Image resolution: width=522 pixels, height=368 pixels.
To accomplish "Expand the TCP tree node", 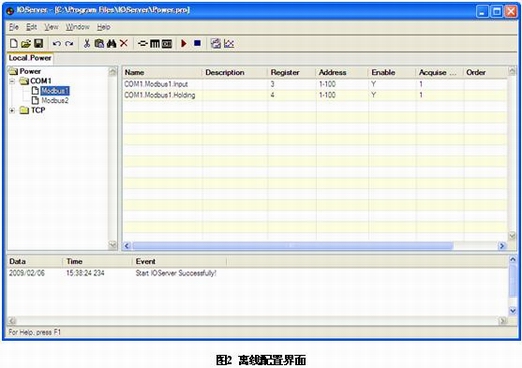I will pyautogui.click(x=12, y=110).
